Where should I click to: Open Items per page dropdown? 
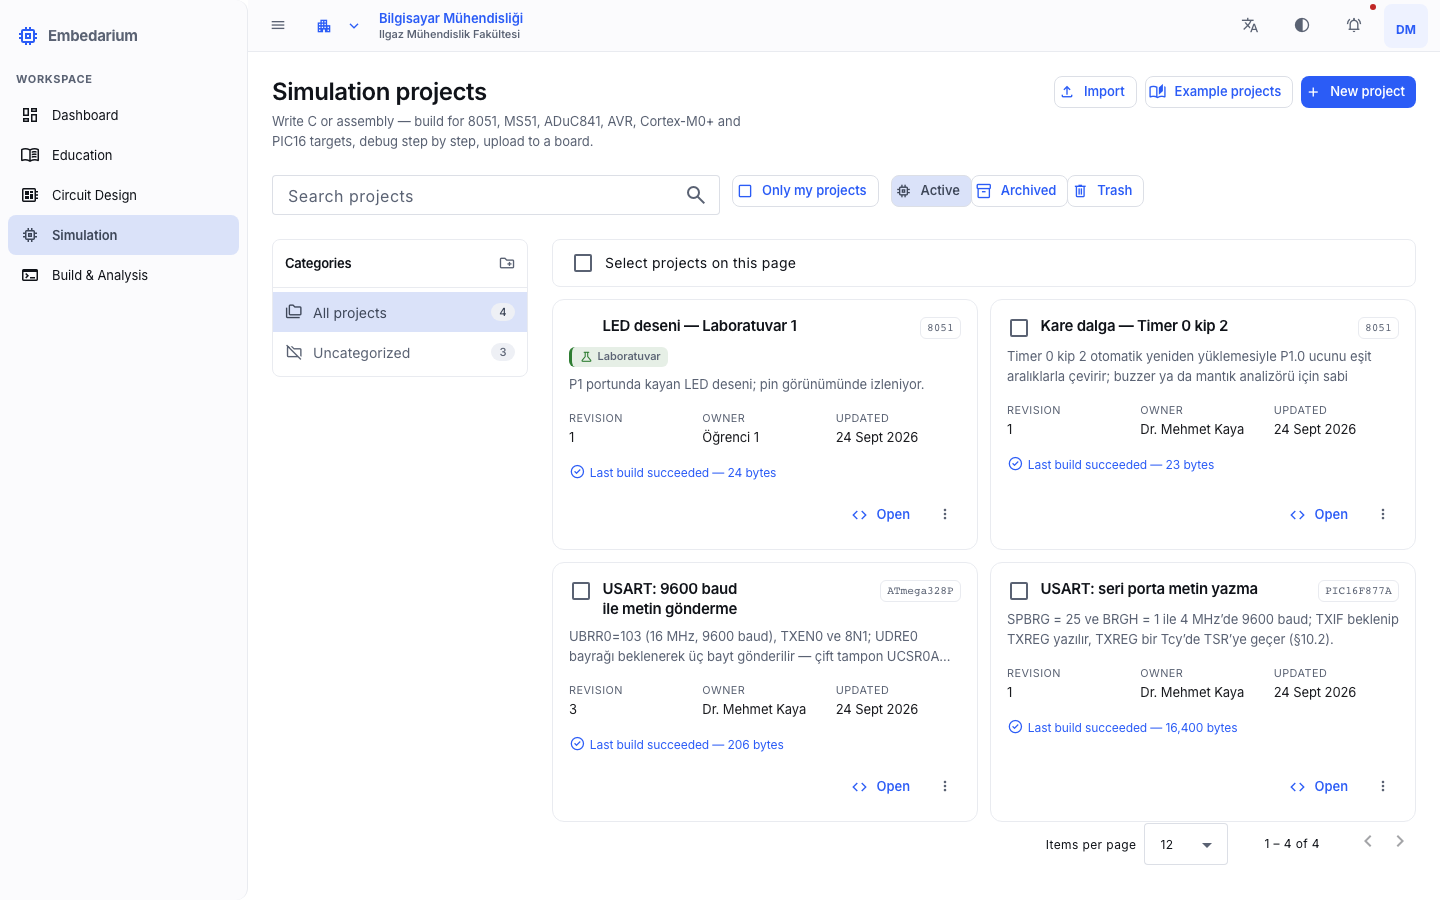[x=1186, y=844]
